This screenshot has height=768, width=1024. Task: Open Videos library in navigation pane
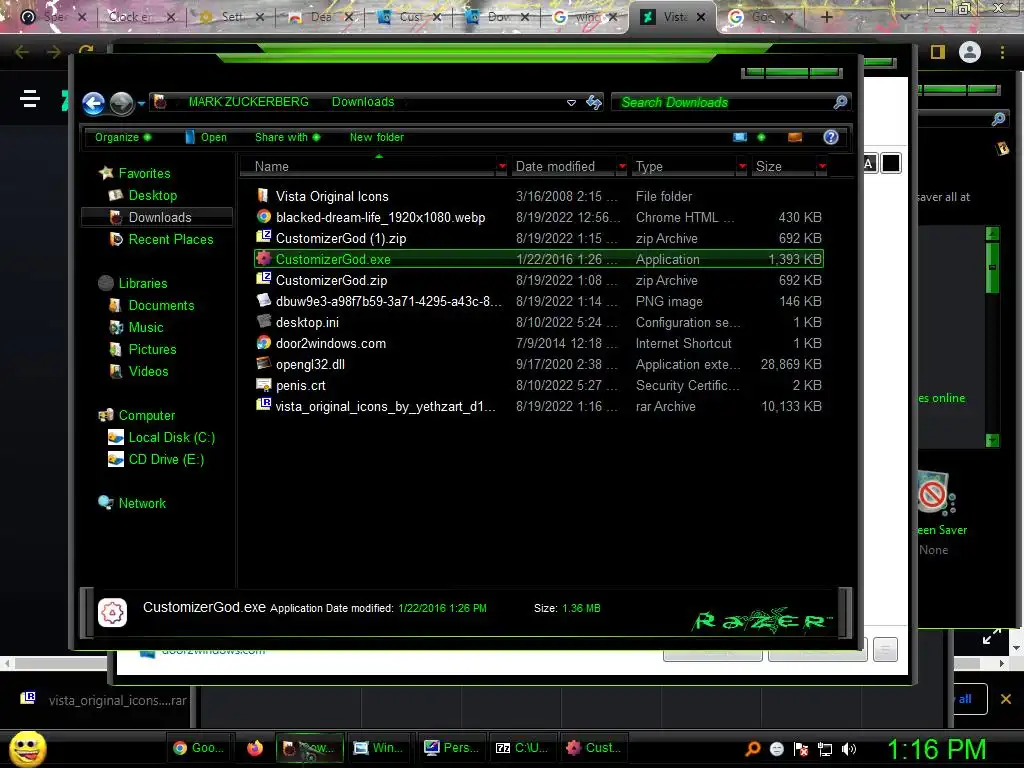148,372
